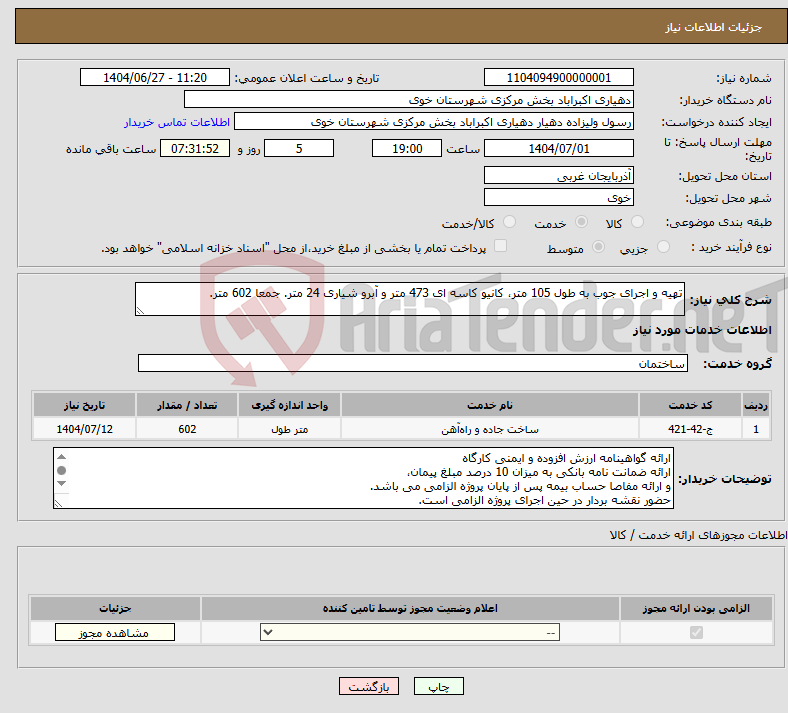Click the ساخت جاده و راه‌آهن cell
This screenshot has height=713, width=788.
pos(490,429)
